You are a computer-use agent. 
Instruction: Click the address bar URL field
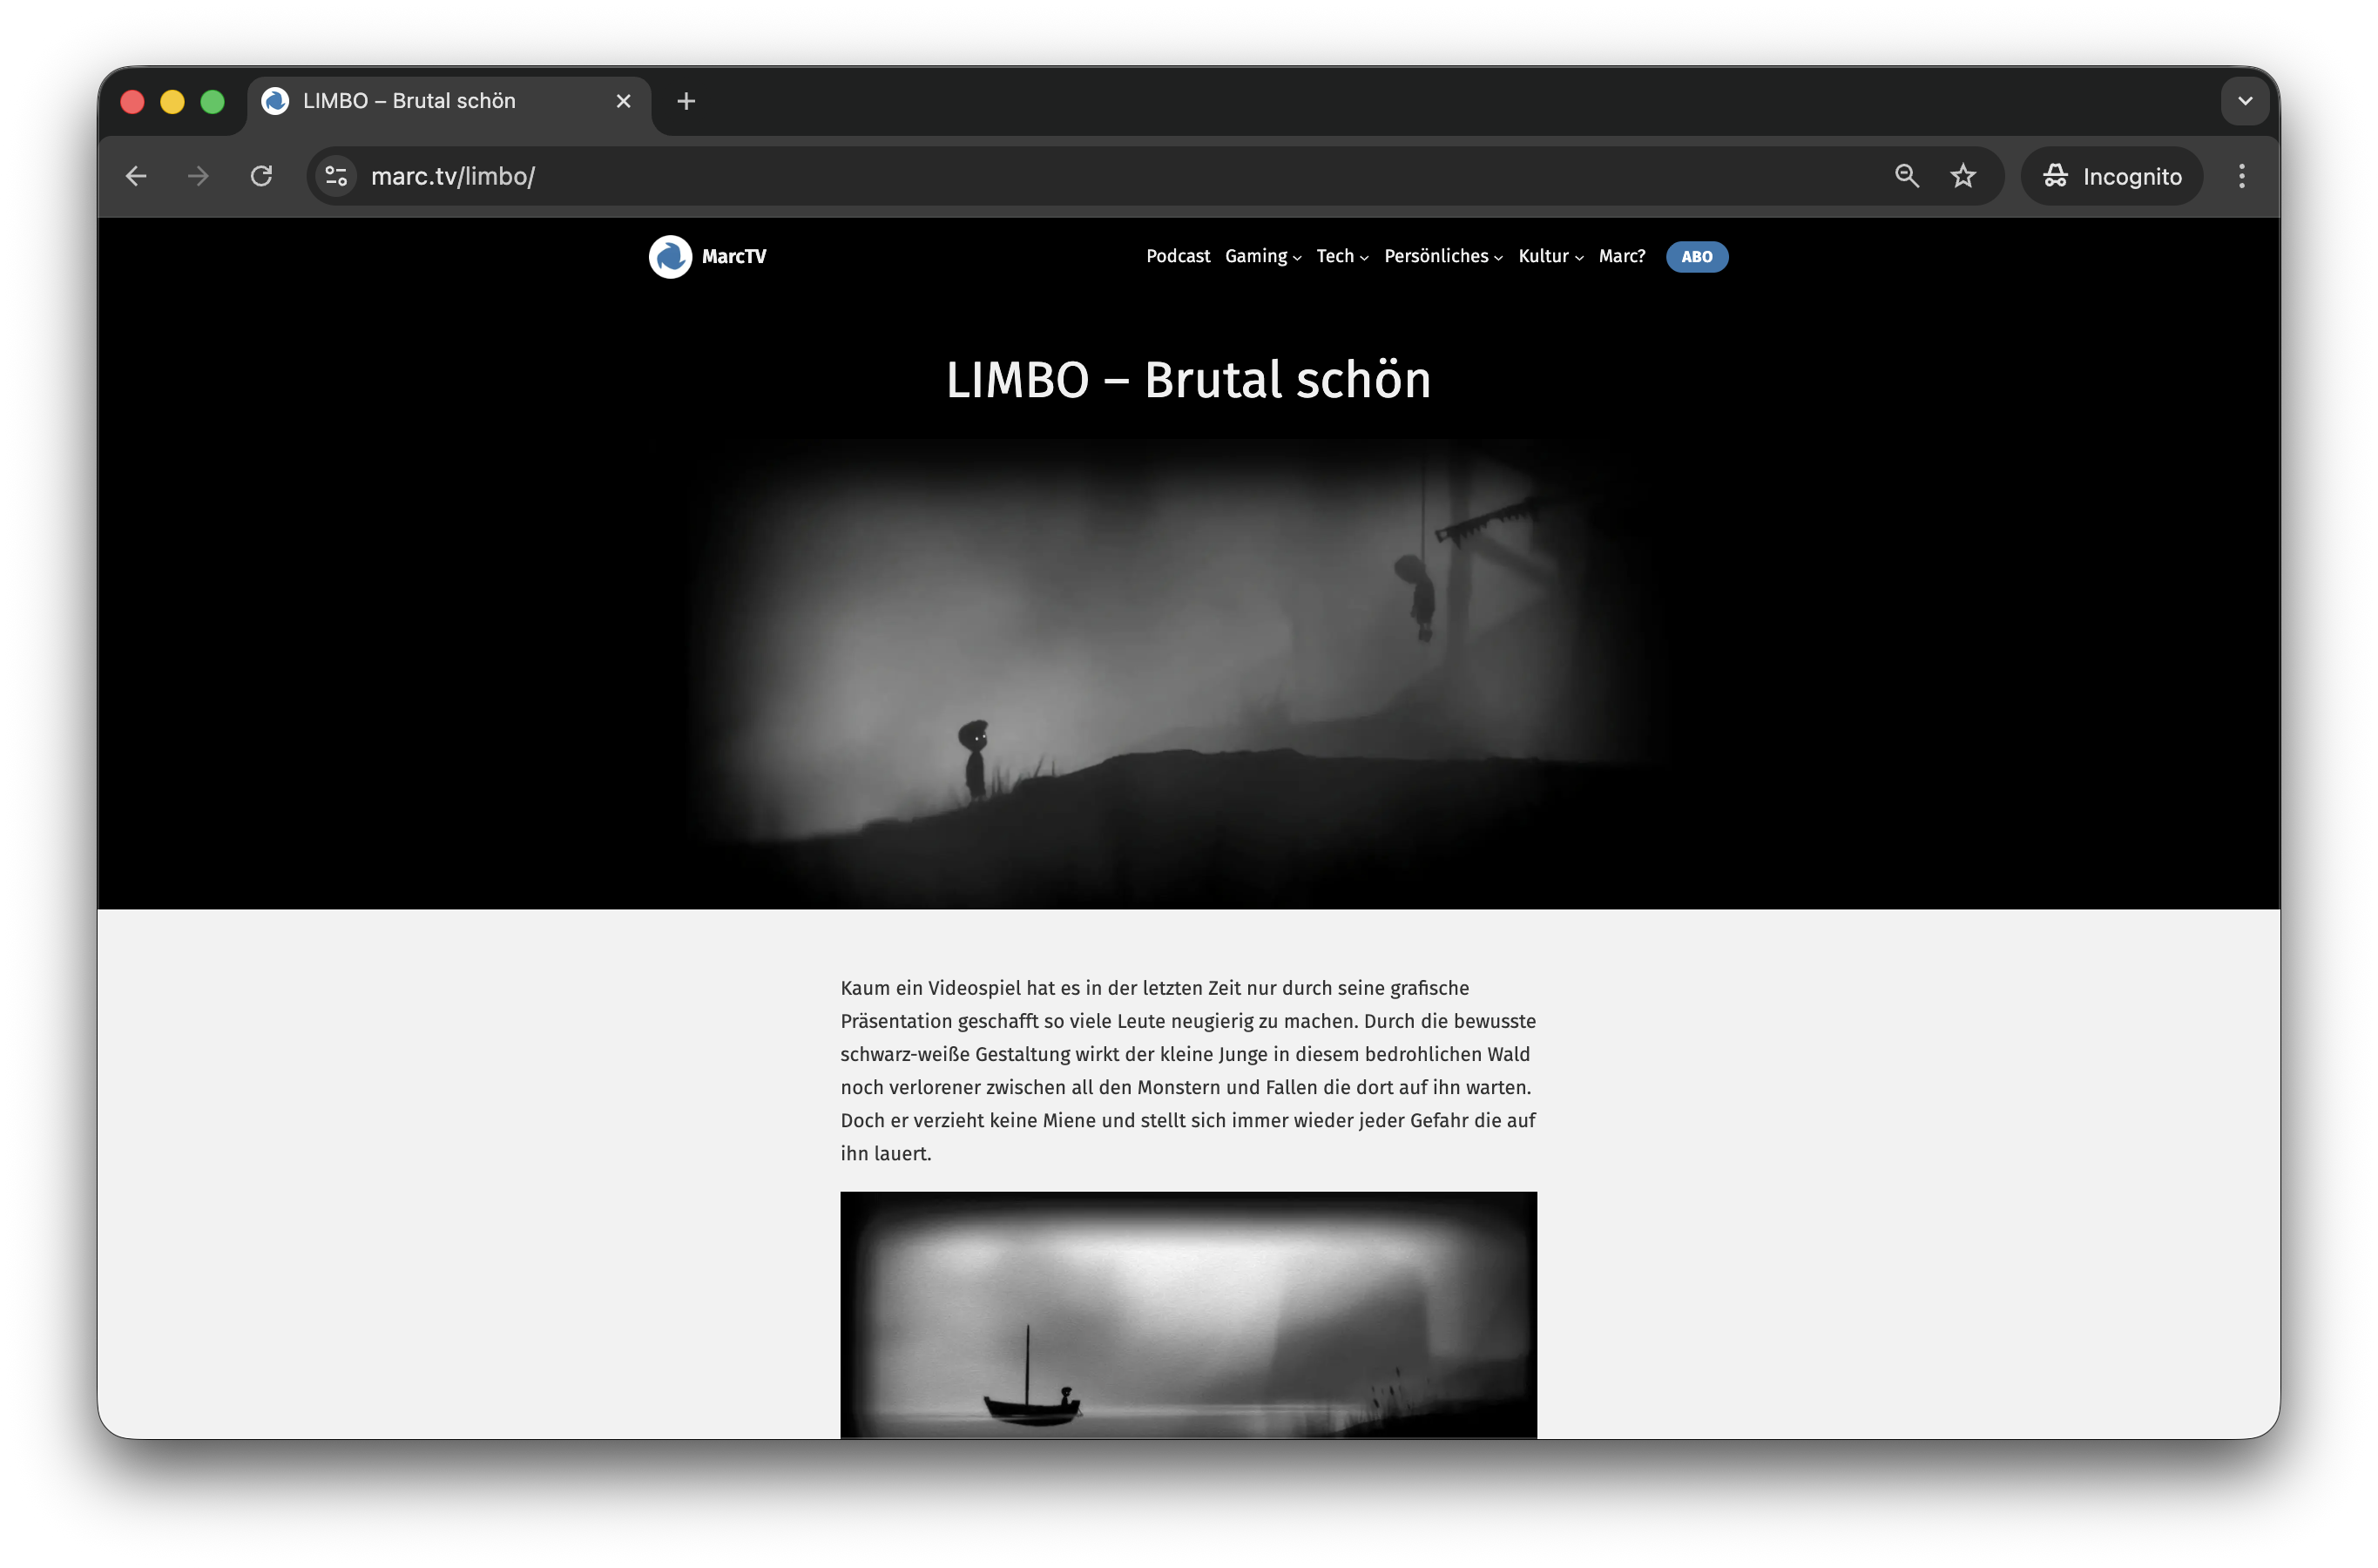(x=1100, y=176)
